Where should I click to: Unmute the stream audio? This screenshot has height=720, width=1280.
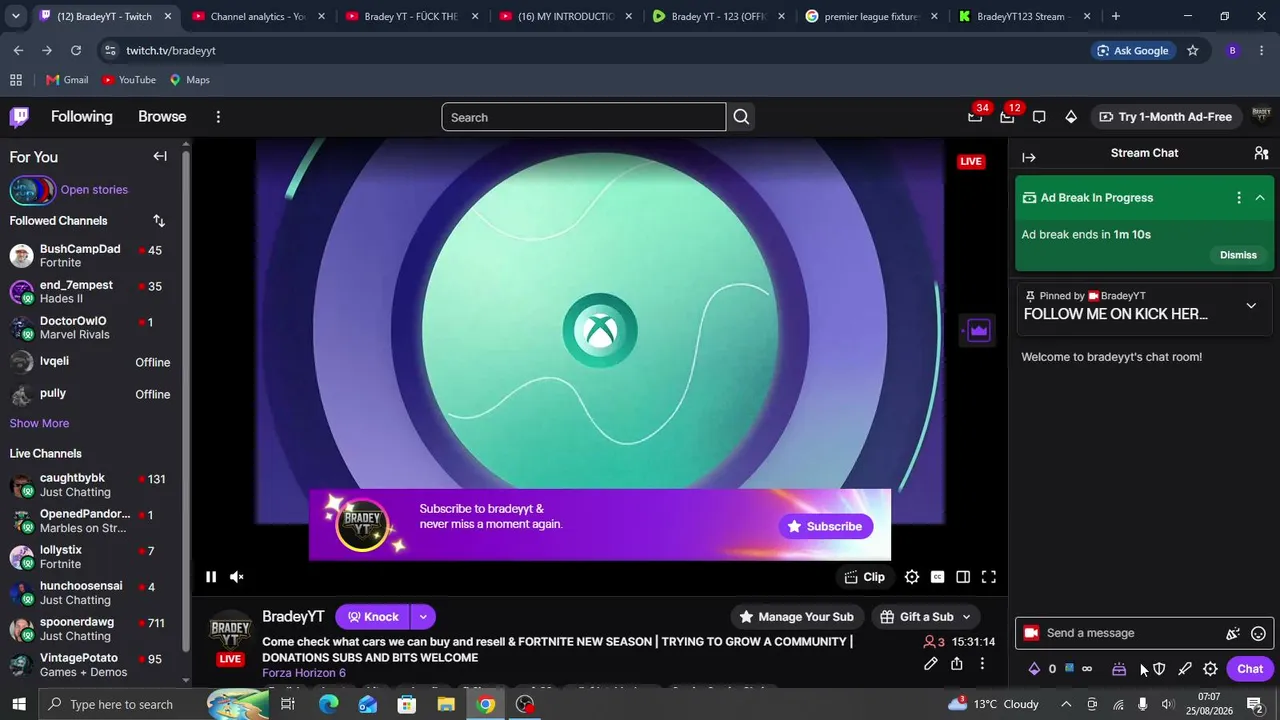237,577
